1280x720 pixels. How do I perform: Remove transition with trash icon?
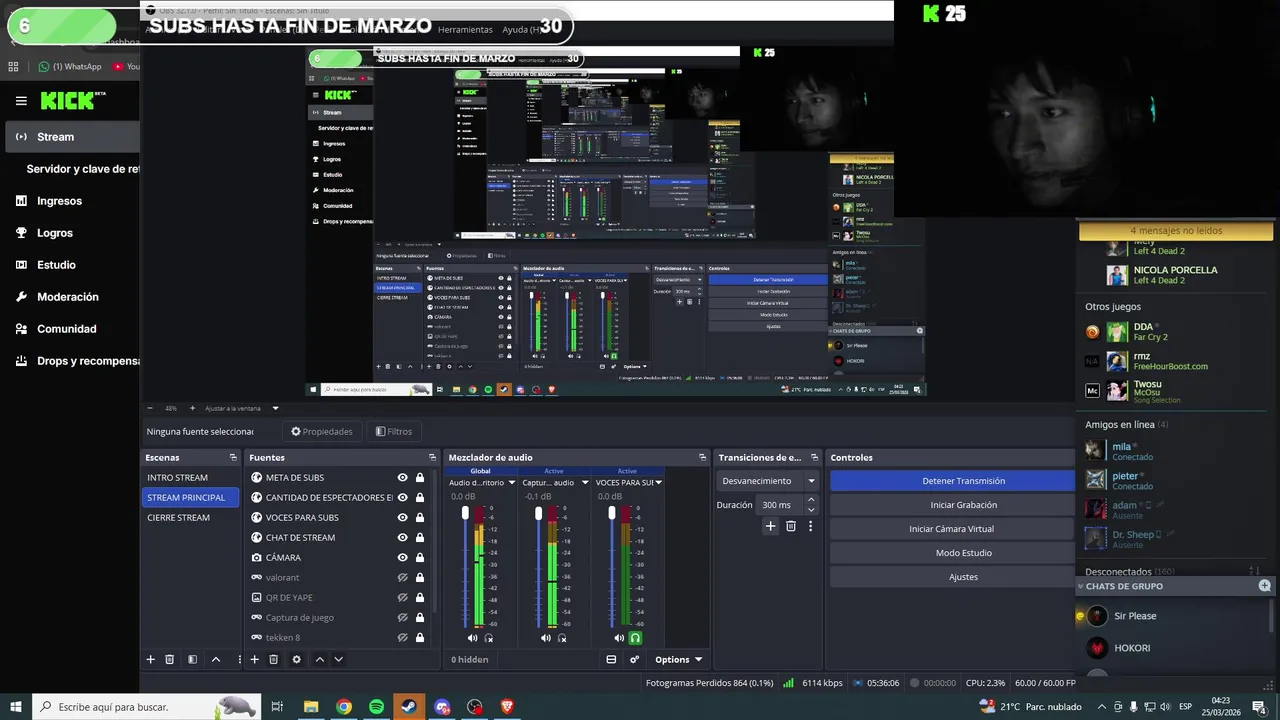click(791, 526)
